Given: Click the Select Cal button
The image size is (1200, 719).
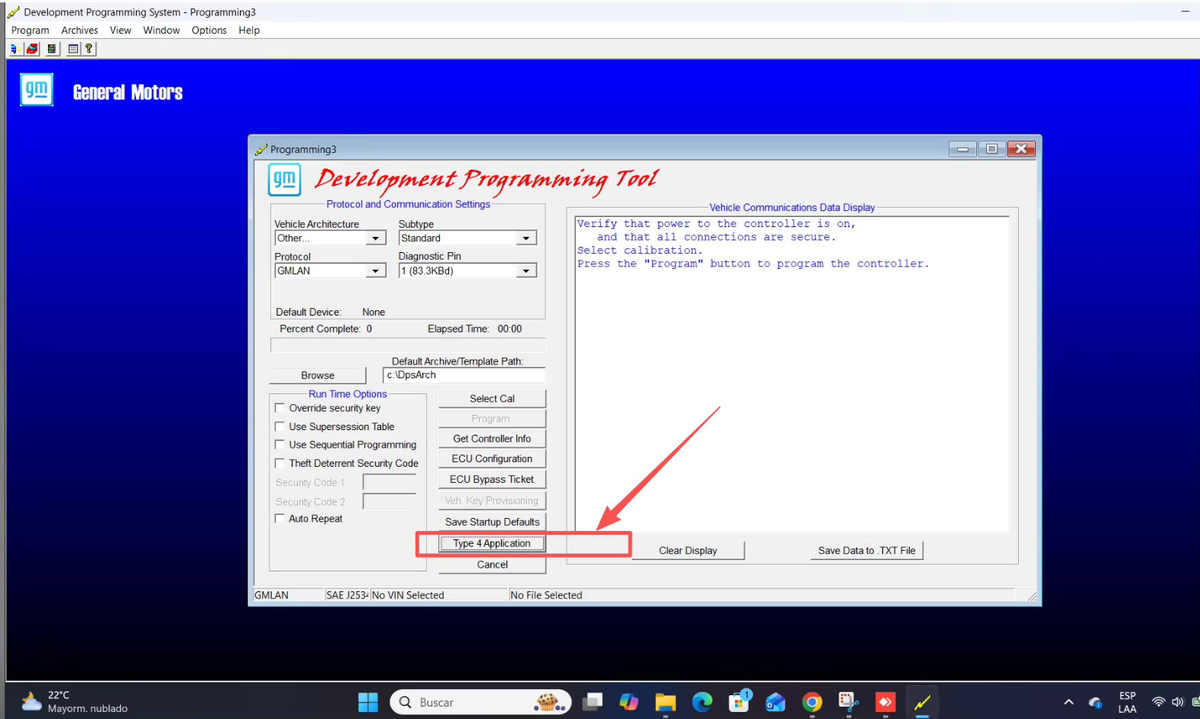Looking at the screenshot, I should (x=492, y=398).
